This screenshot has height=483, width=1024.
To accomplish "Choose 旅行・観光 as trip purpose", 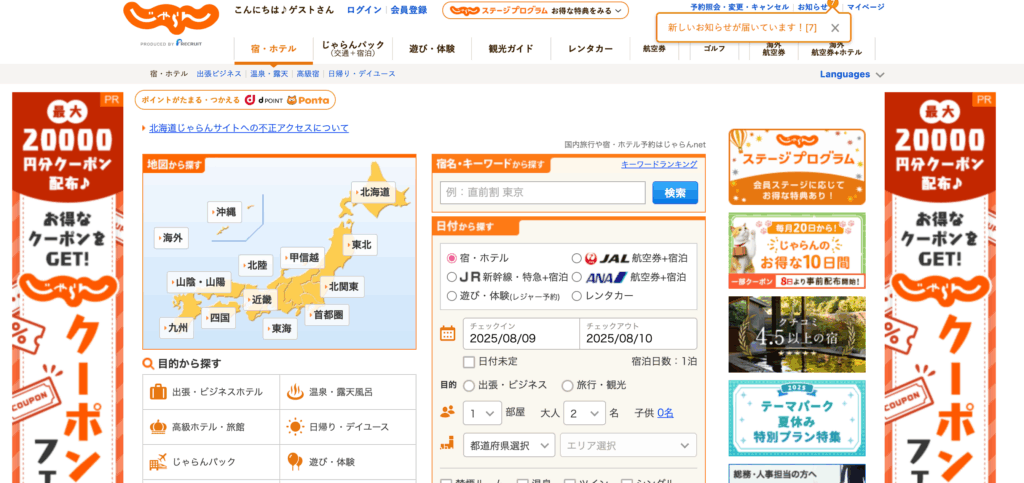I will [568, 386].
